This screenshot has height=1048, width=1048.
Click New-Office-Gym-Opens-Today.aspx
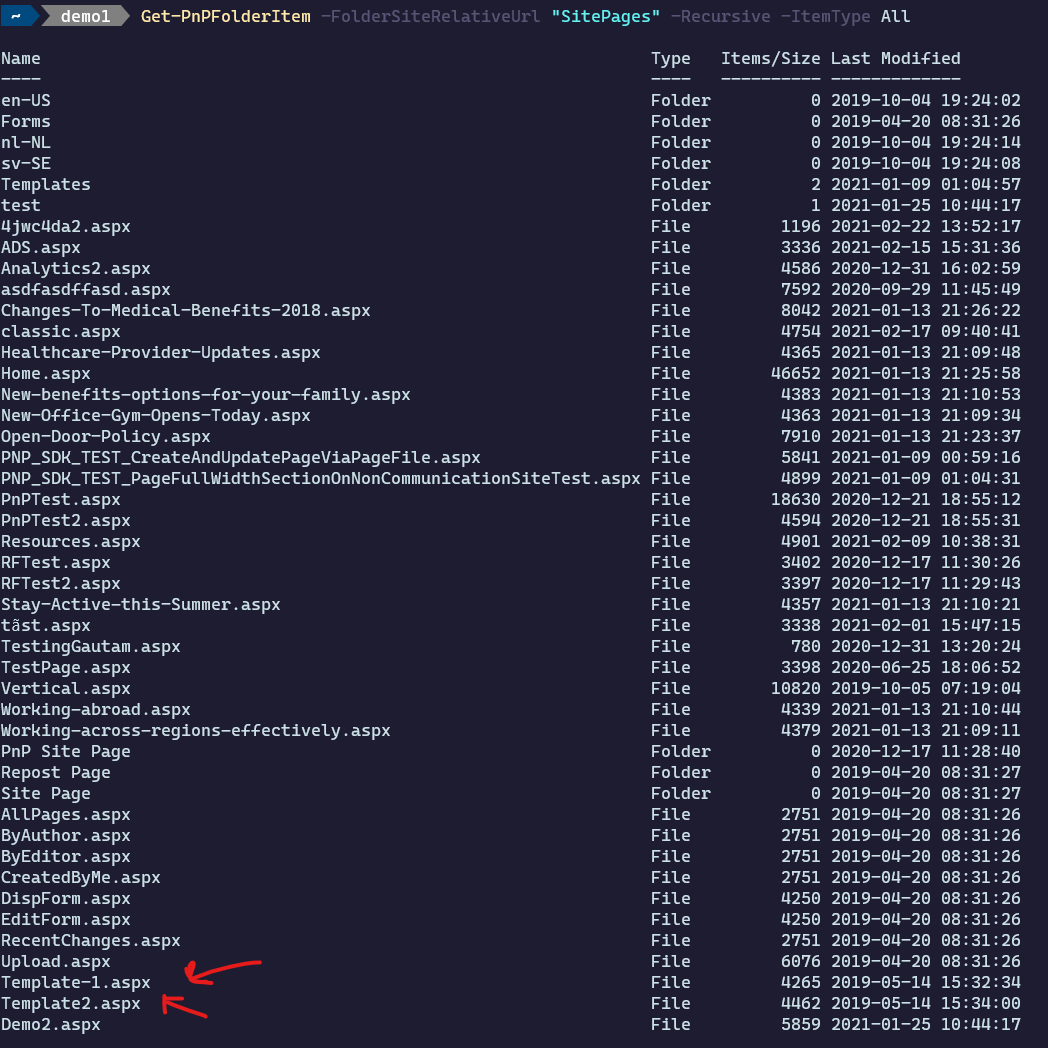click(156, 416)
